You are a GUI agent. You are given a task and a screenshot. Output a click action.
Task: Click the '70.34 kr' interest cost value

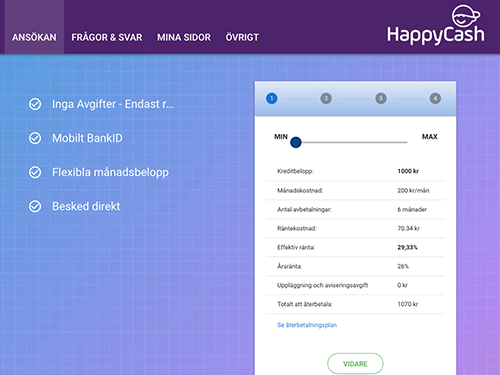pyautogui.click(x=409, y=228)
